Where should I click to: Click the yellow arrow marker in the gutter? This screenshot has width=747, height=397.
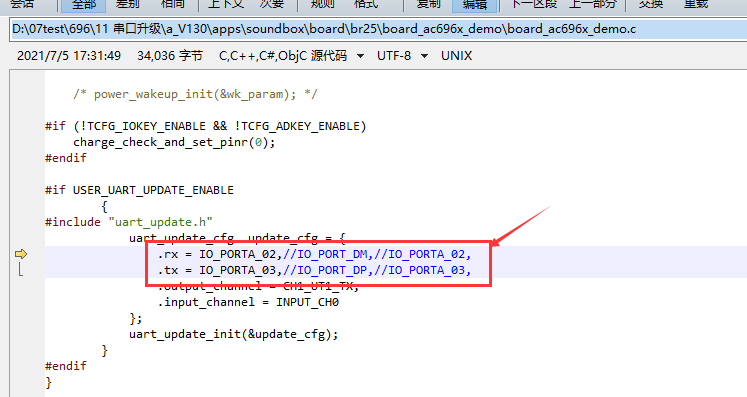coord(21,254)
